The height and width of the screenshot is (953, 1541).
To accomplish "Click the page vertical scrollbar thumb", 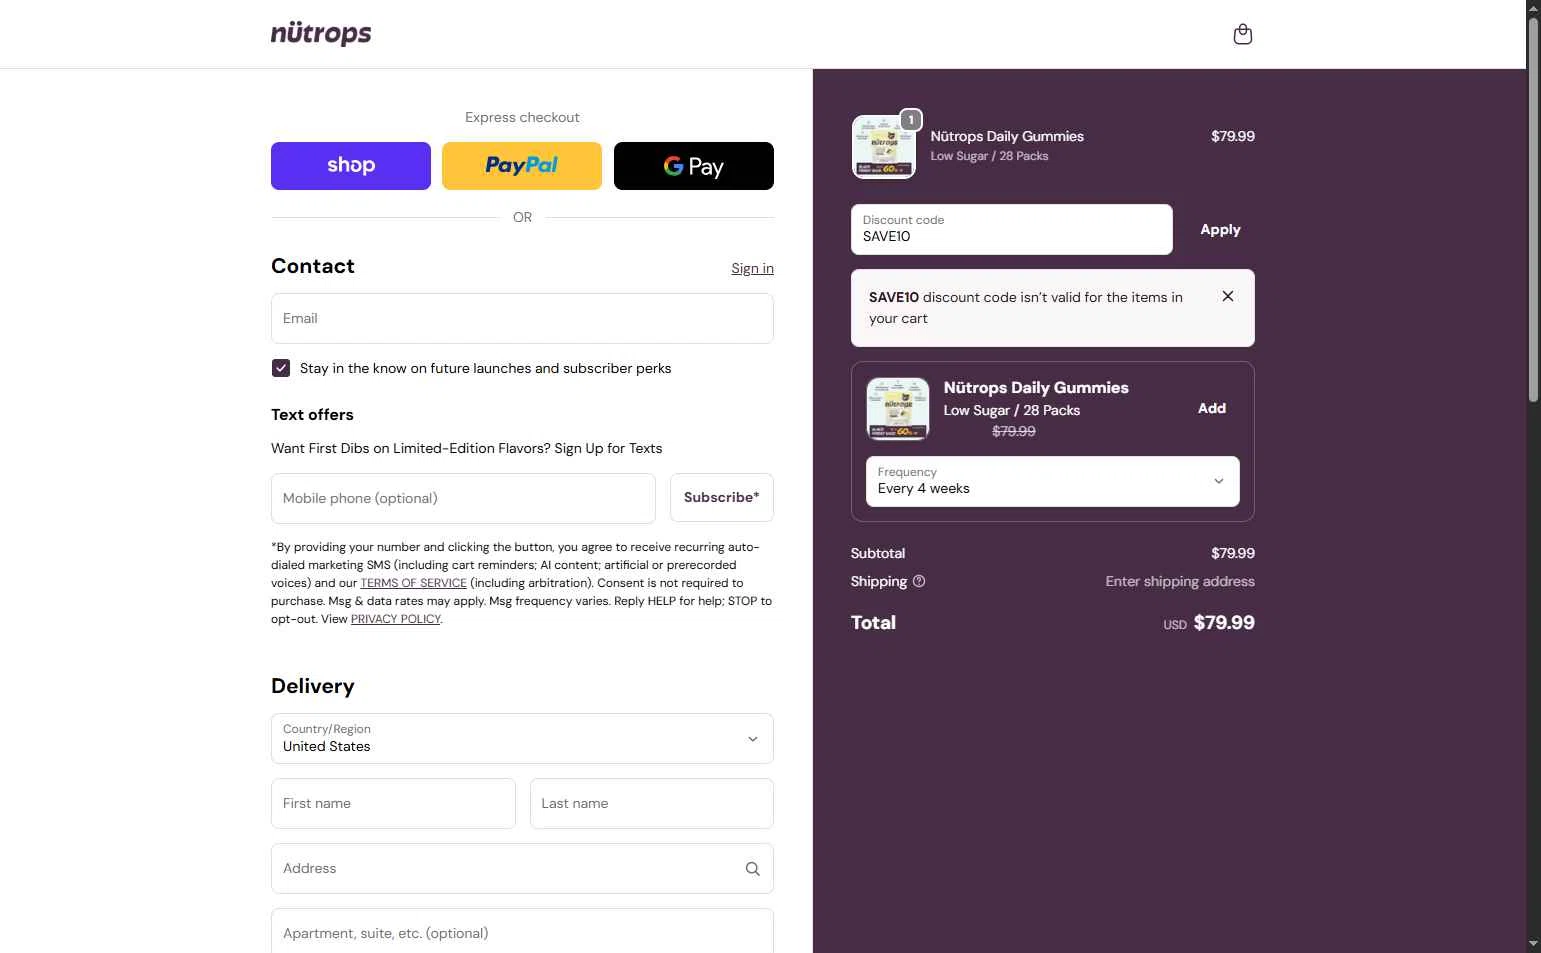I will (x=1533, y=210).
